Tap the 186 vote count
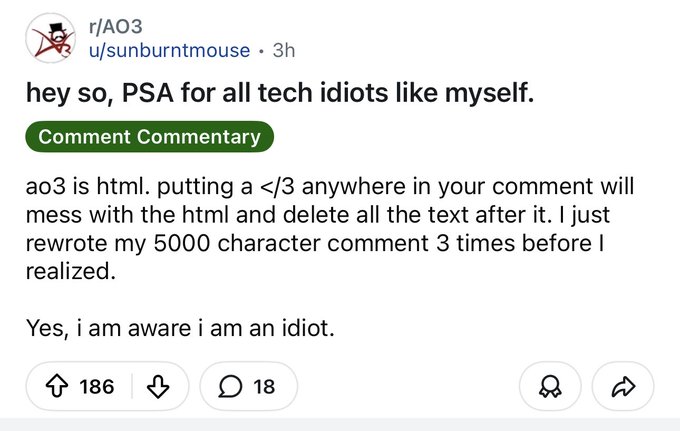Image resolution: width=680 pixels, height=431 pixels. coord(96,385)
